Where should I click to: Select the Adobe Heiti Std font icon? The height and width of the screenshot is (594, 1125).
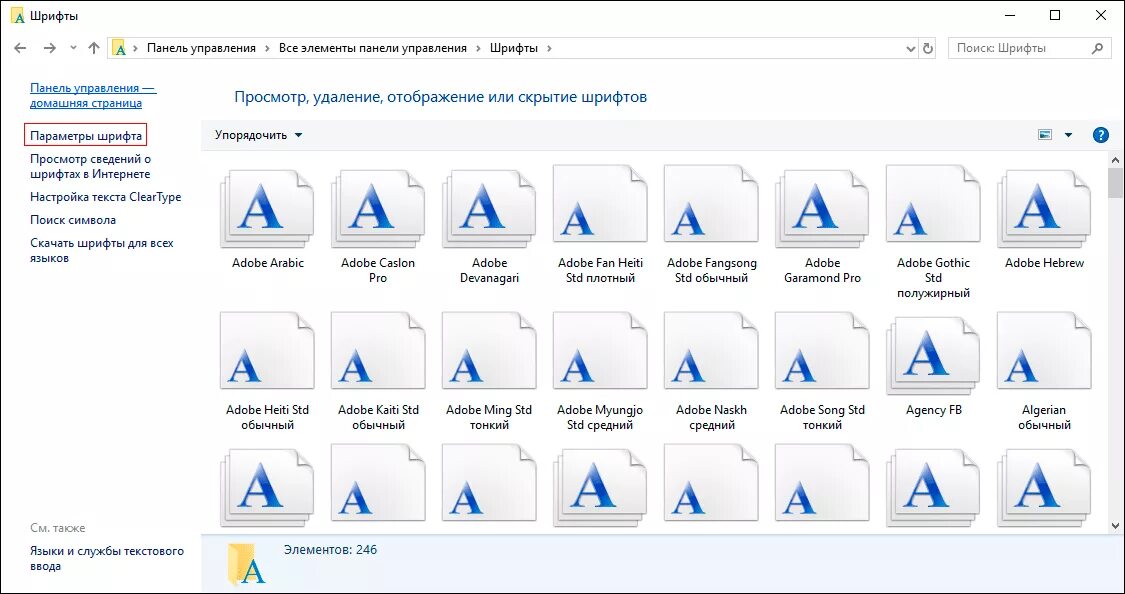pos(268,352)
